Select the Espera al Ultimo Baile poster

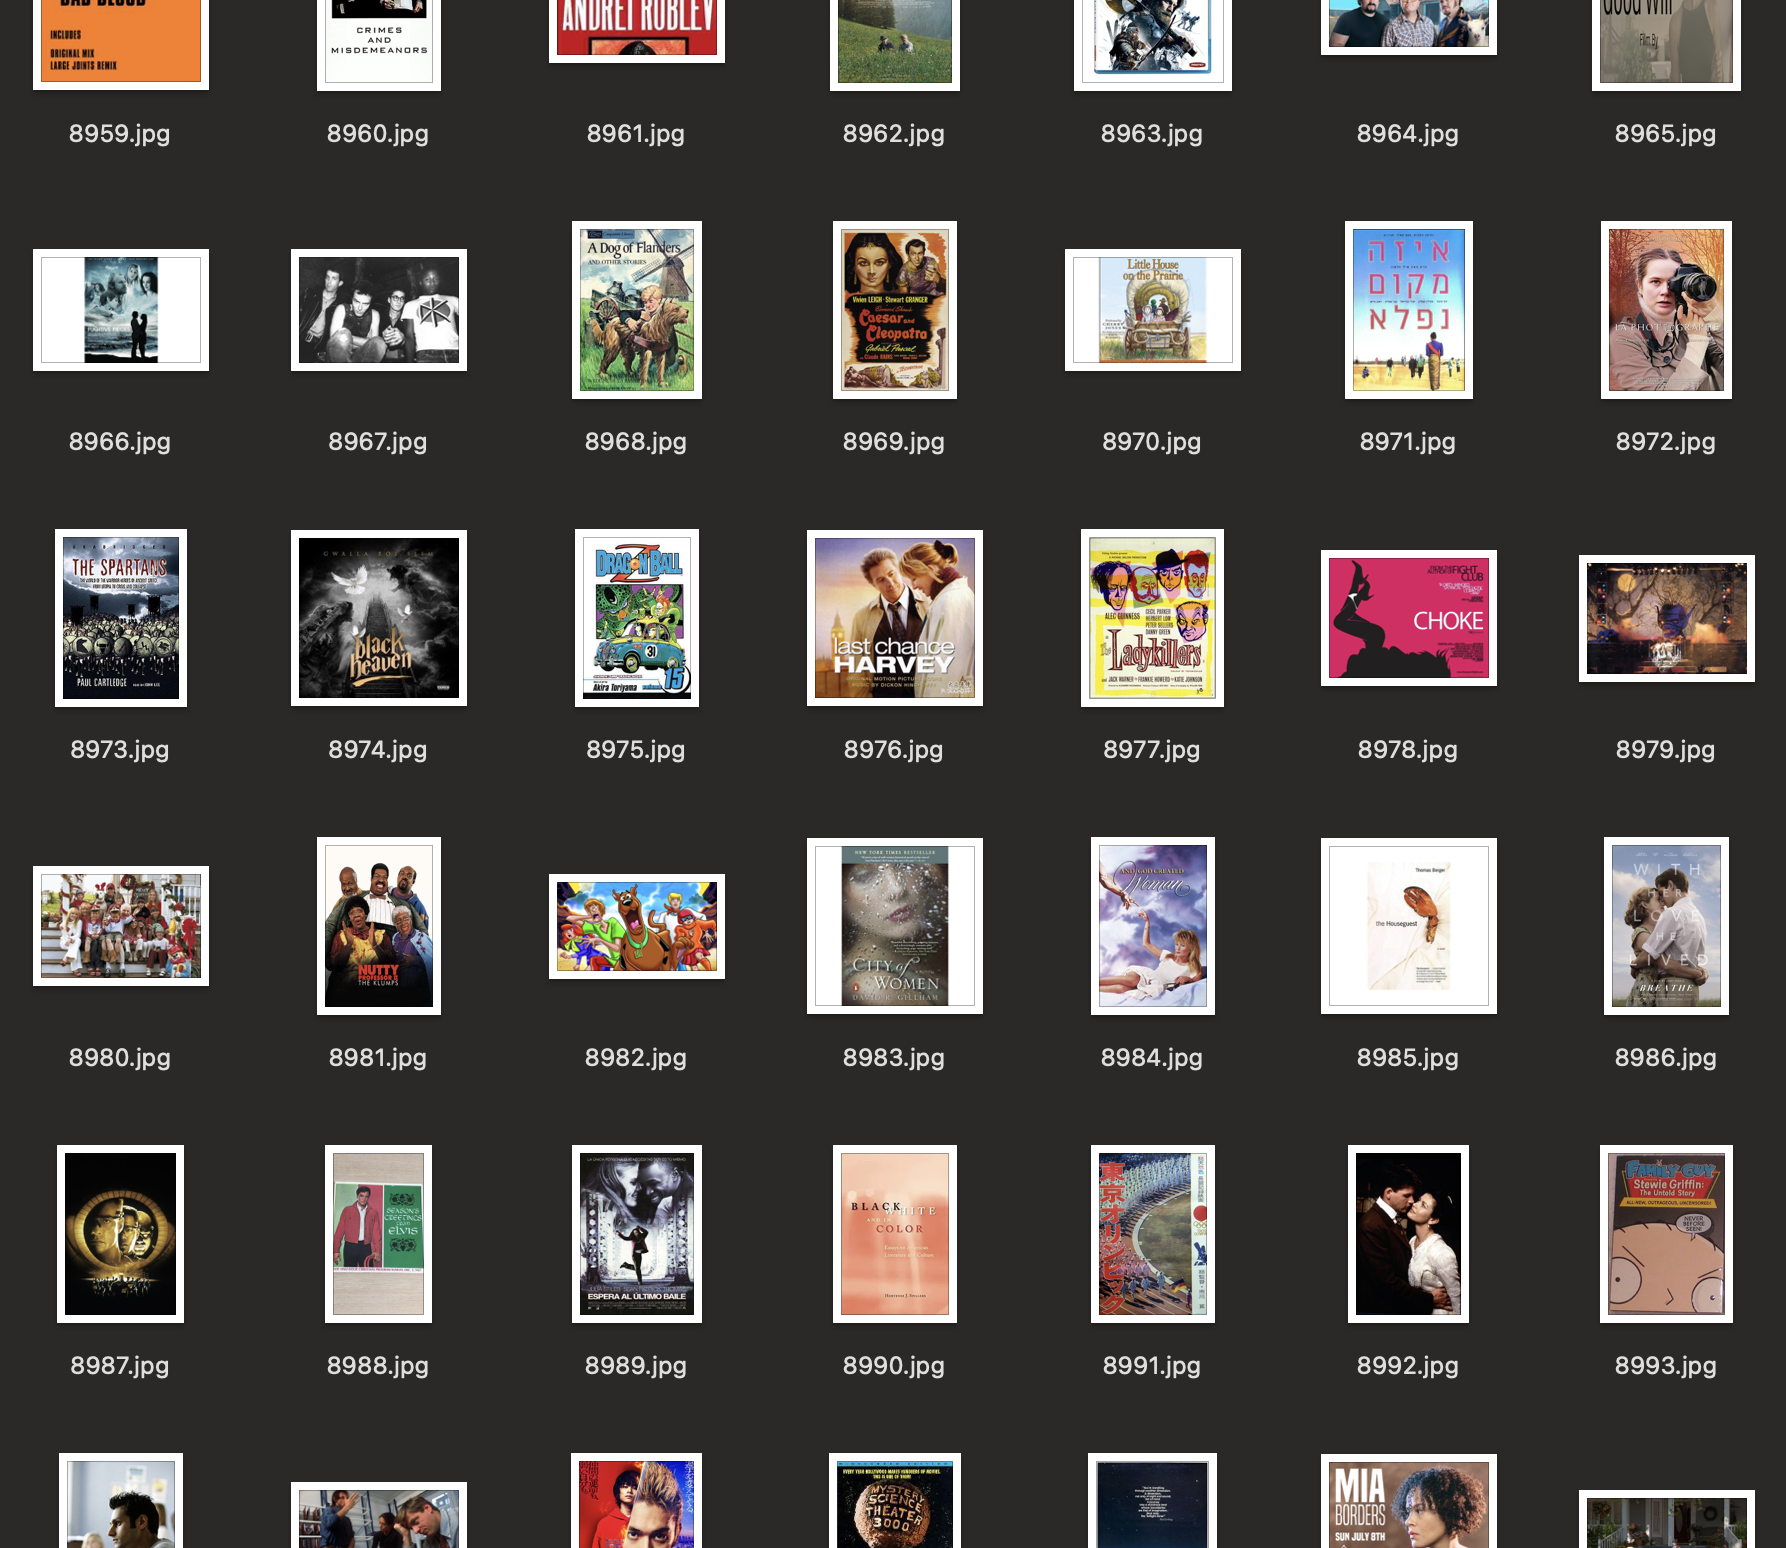click(637, 1234)
